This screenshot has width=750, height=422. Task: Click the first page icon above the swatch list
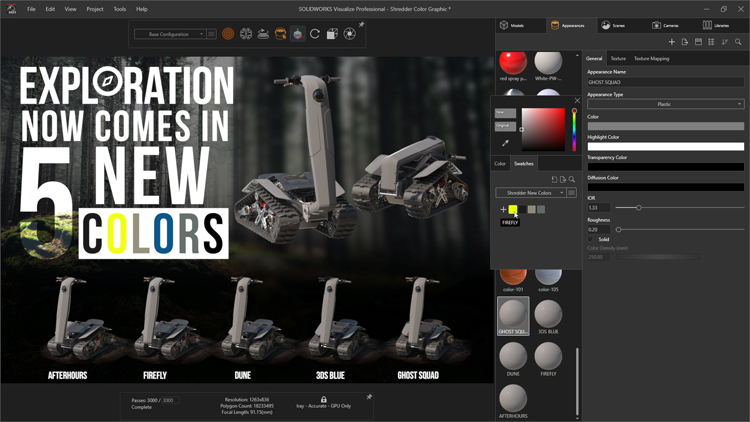(x=554, y=179)
